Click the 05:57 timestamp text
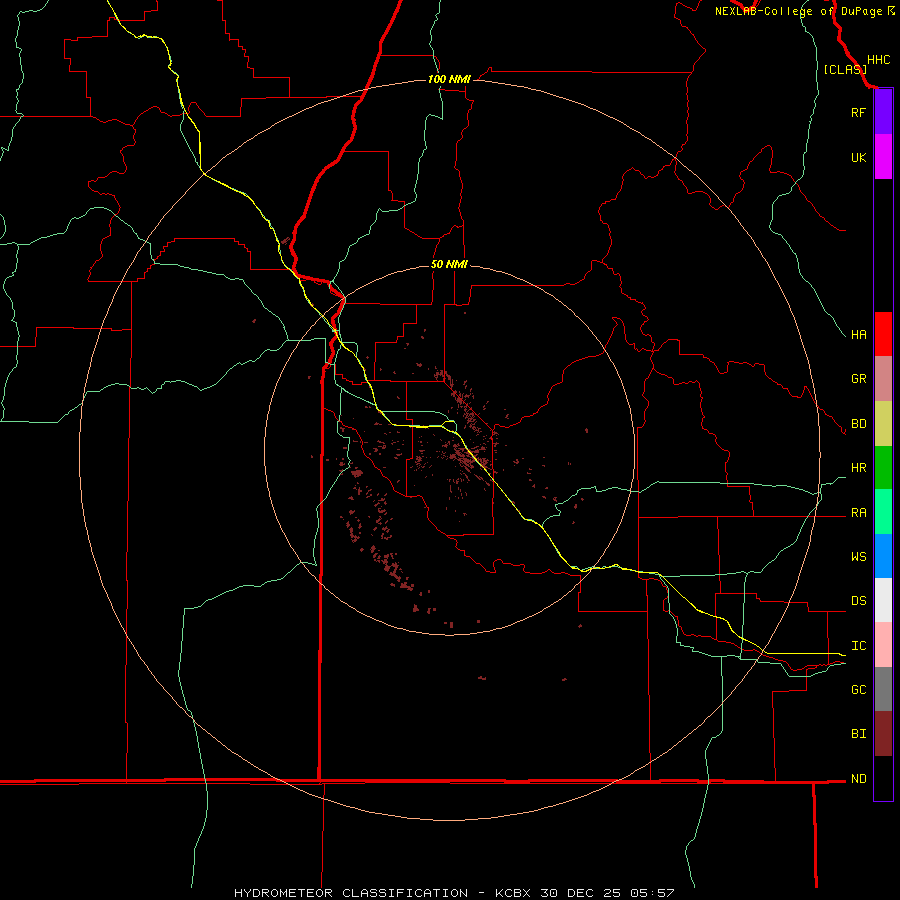 (652, 893)
